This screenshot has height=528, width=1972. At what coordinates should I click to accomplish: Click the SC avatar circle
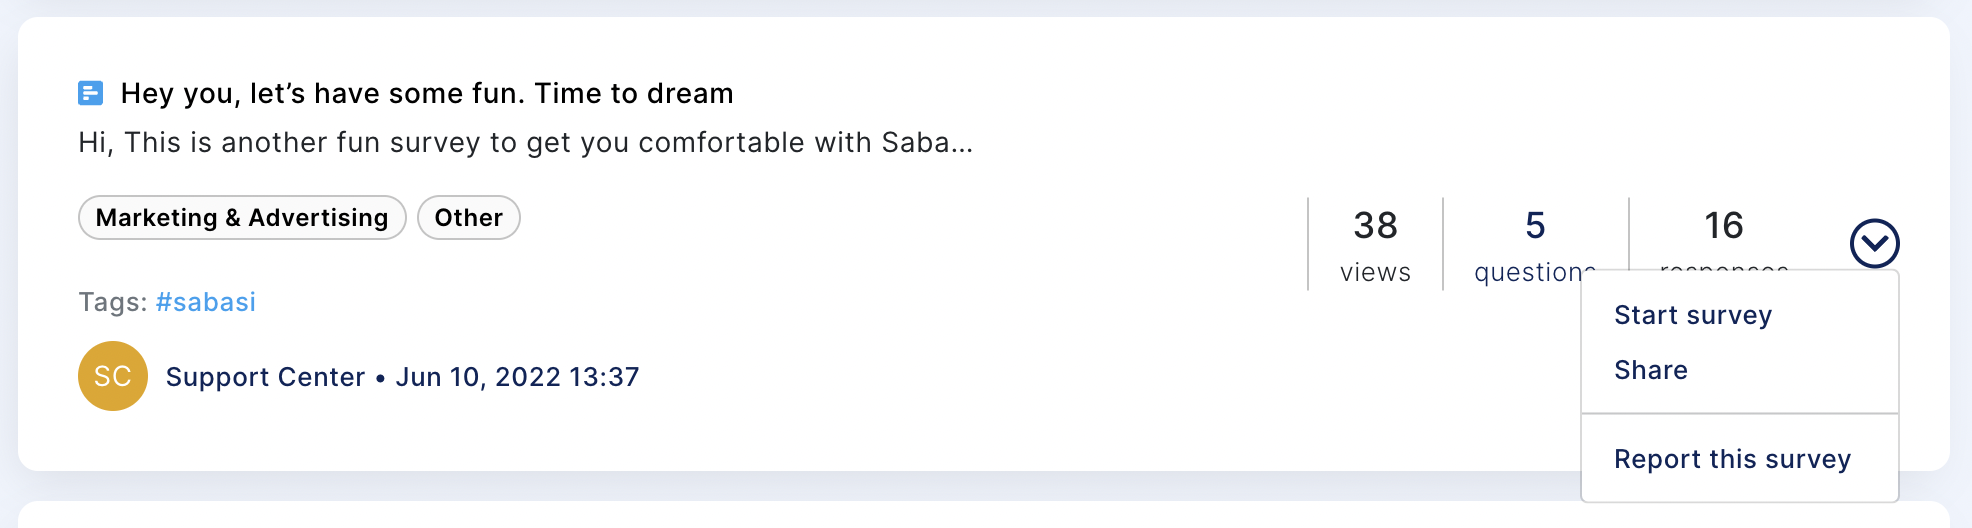113,376
